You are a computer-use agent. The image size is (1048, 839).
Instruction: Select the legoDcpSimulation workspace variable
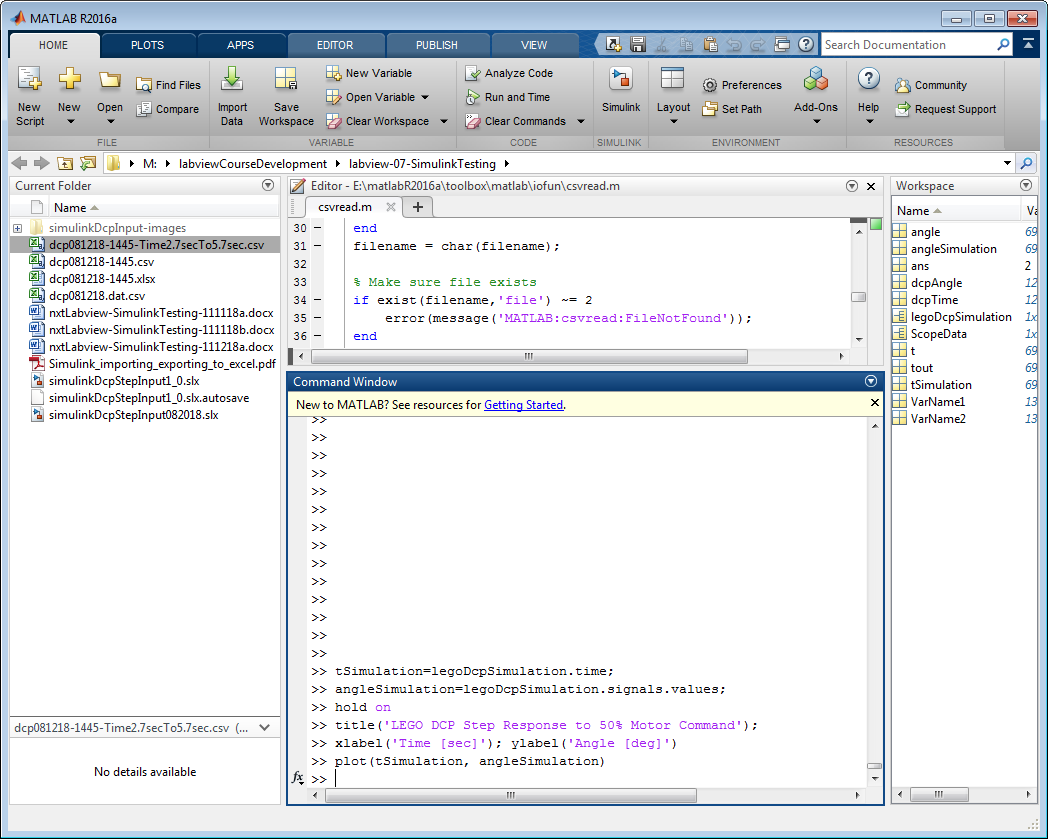point(960,317)
